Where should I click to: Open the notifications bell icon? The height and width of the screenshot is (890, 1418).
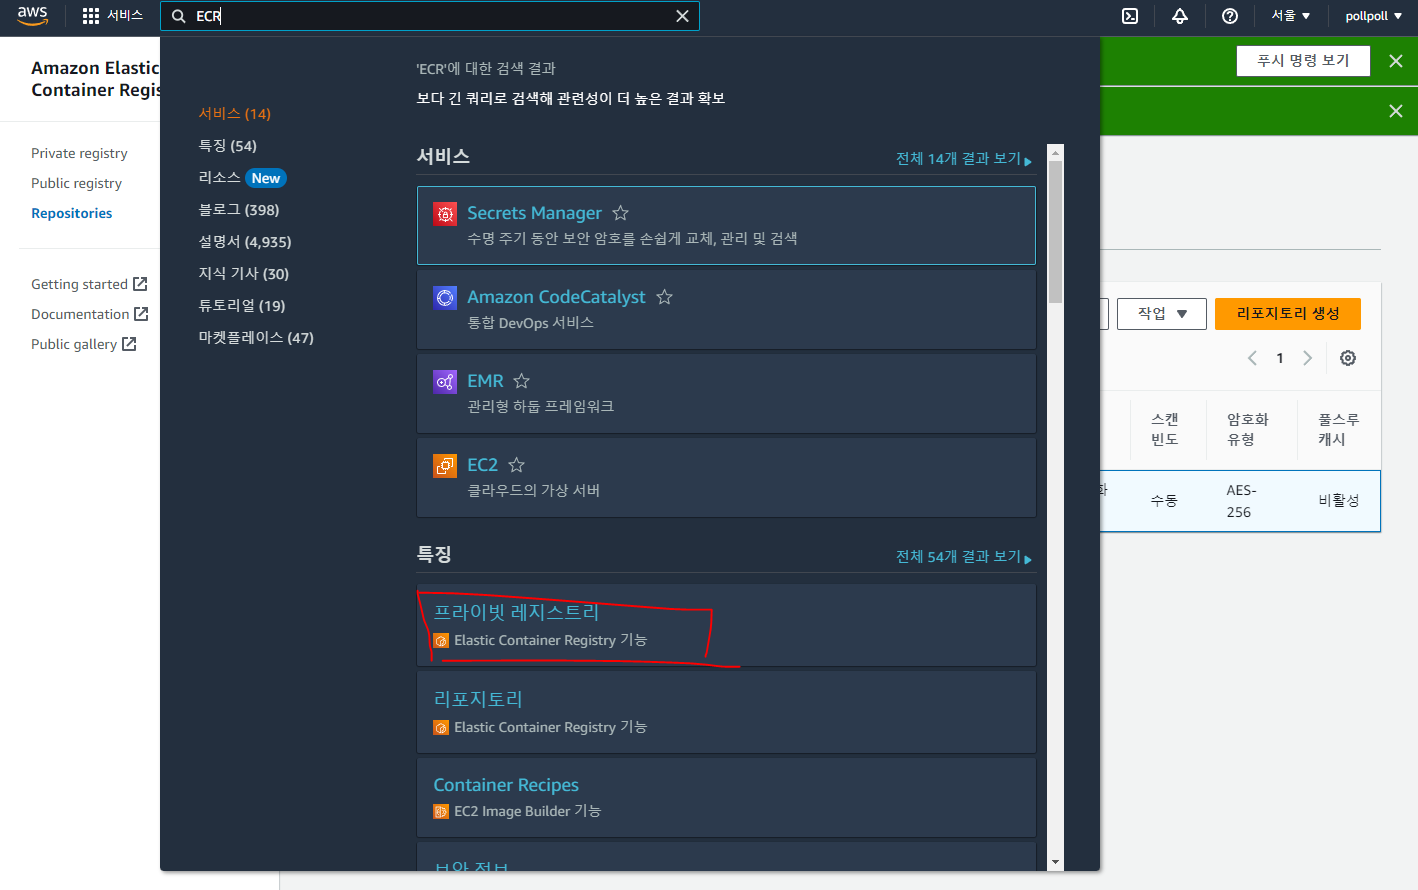pyautogui.click(x=1180, y=16)
